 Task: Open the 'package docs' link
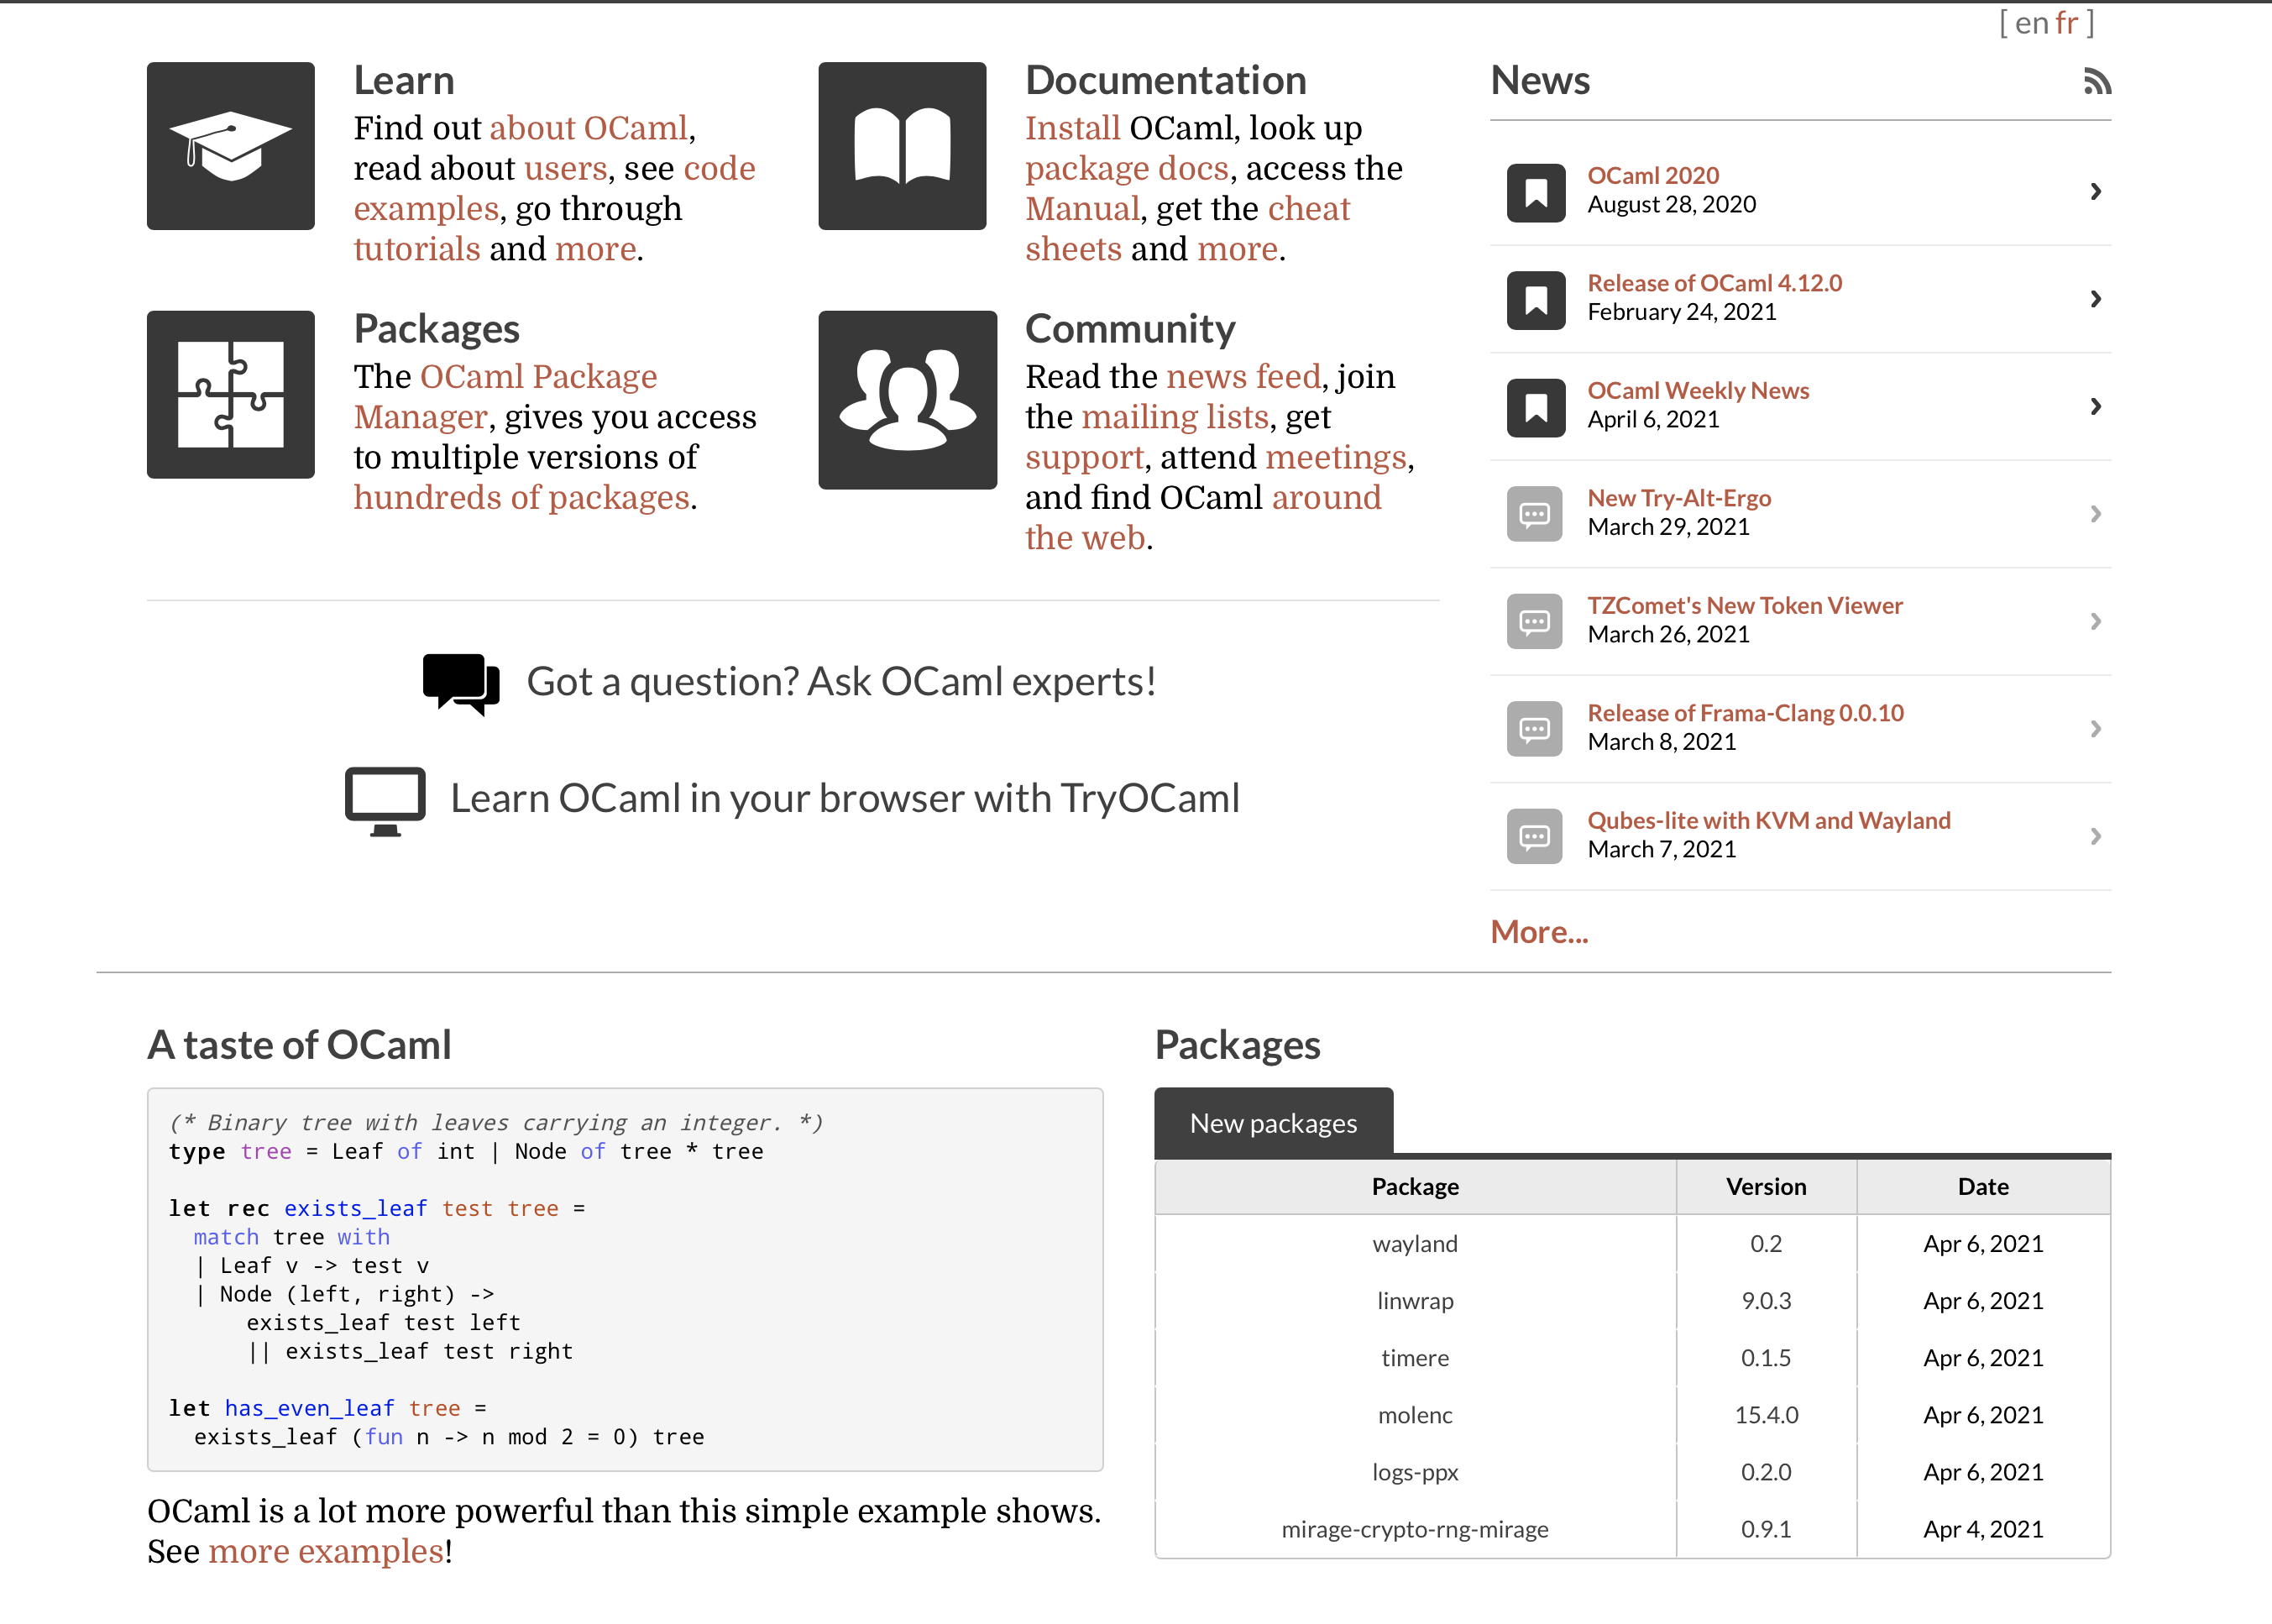[x=1127, y=169]
